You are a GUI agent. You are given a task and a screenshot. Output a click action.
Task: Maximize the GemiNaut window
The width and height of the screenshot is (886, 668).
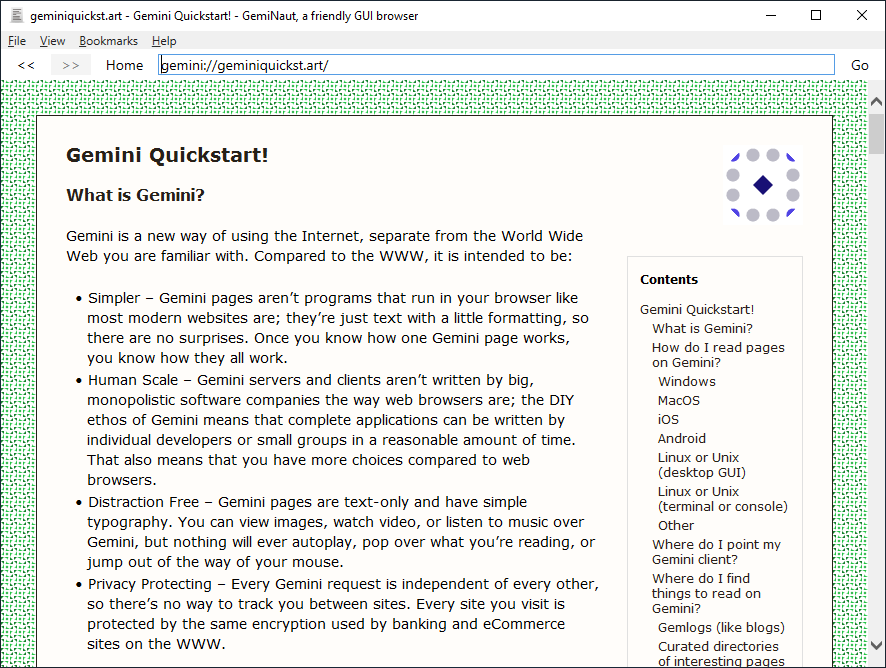pyautogui.click(x=816, y=15)
